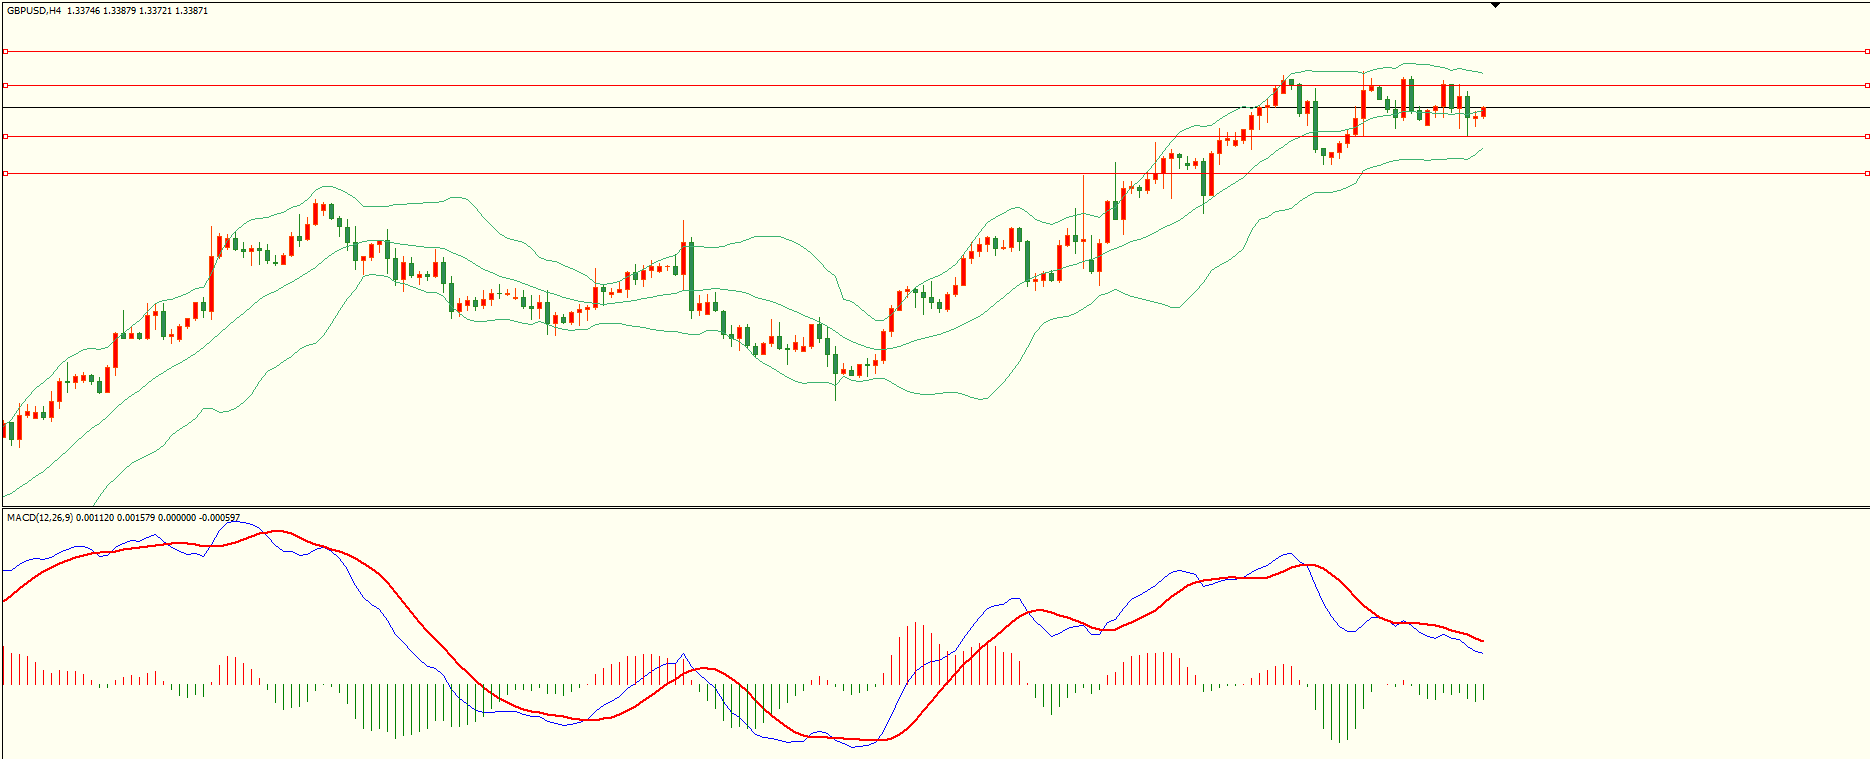
Task: Click the MACD value 0.000000
Action: pos(176,518)
